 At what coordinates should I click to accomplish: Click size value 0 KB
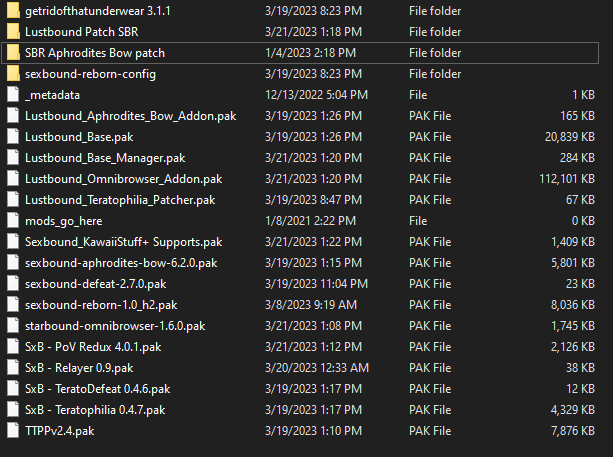(583, 221)
